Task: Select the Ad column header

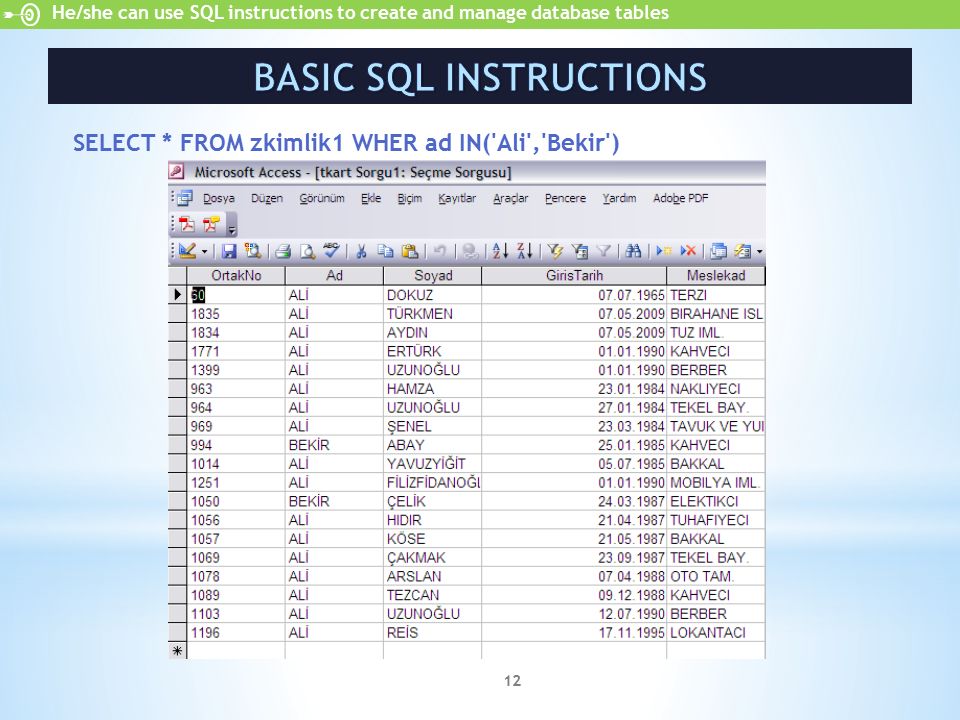Action: coord(334,276)
